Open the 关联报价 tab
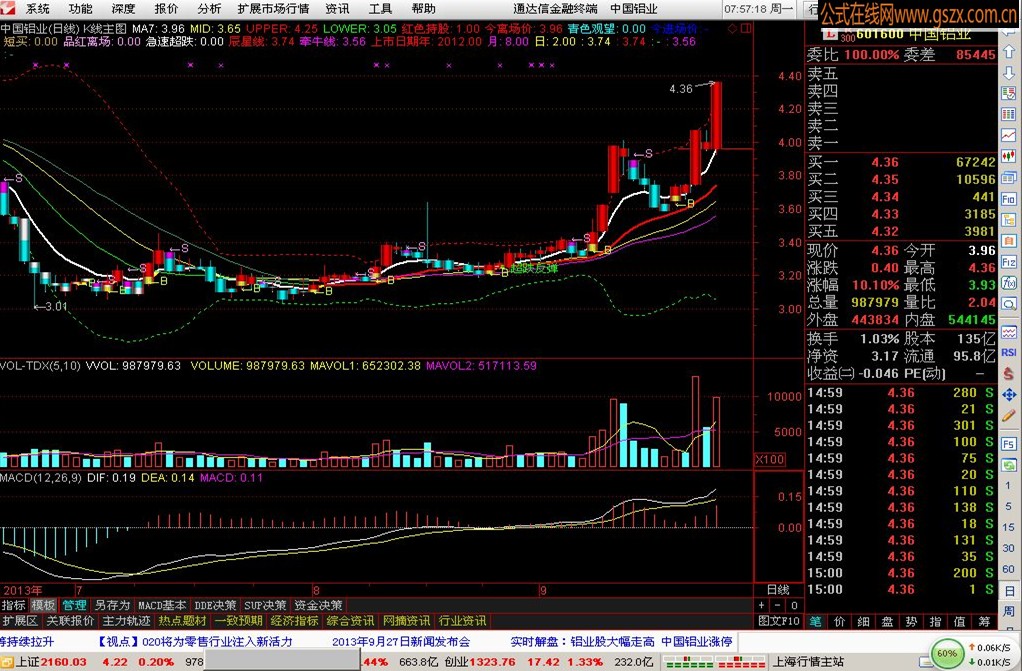The image size is (1022, 671). pyautogui.click(x=70, y=621)
